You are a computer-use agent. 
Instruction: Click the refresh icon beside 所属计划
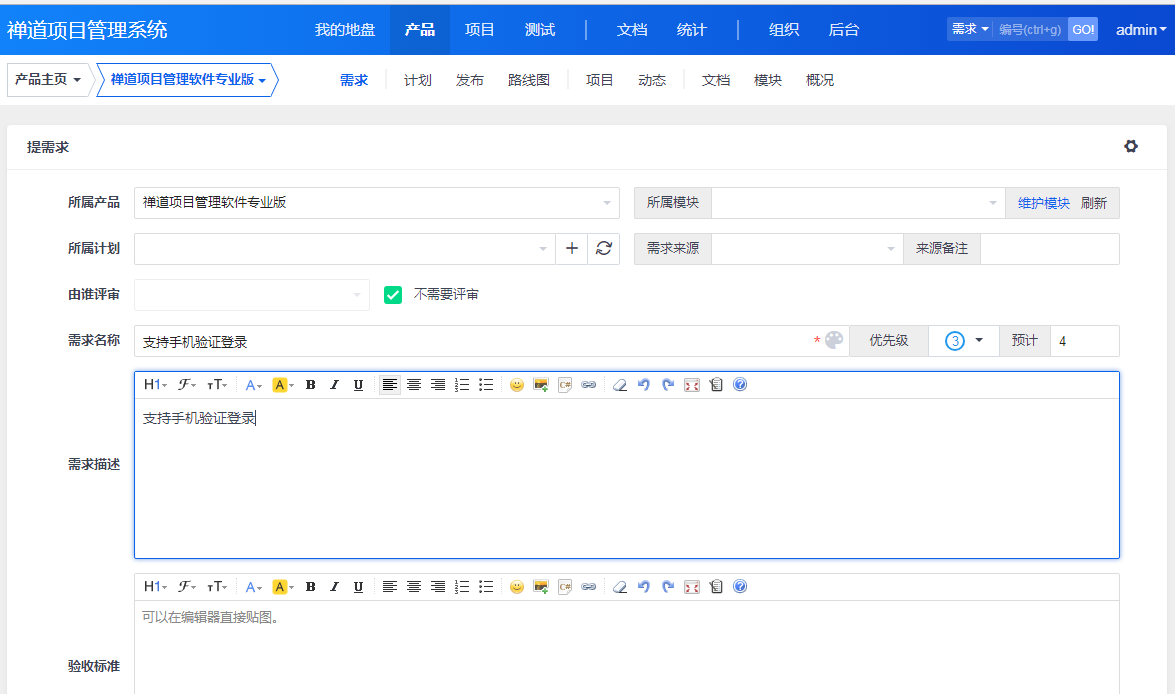point(603,249)
